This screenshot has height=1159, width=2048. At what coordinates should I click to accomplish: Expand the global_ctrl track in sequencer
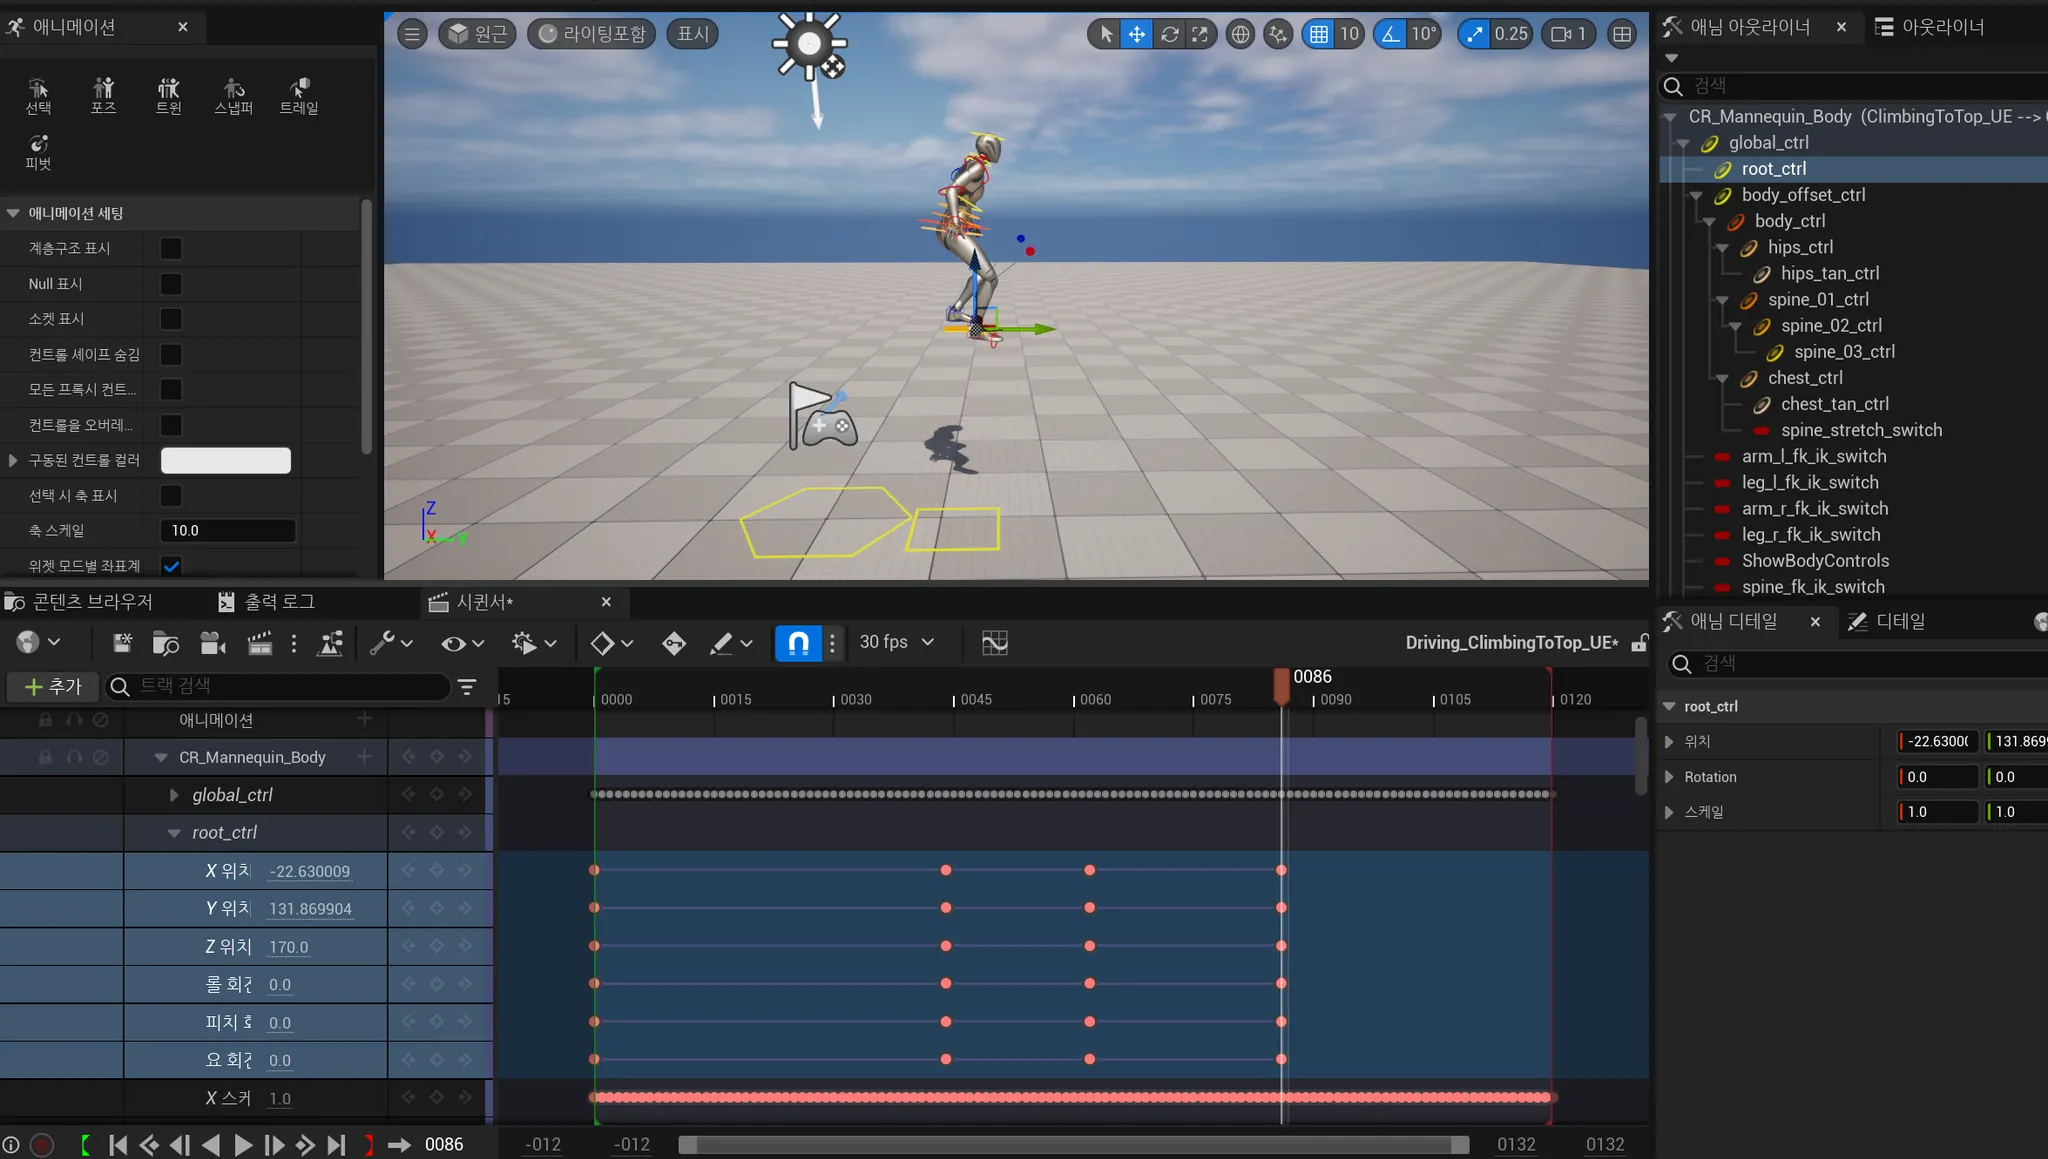tap(174, 795)
